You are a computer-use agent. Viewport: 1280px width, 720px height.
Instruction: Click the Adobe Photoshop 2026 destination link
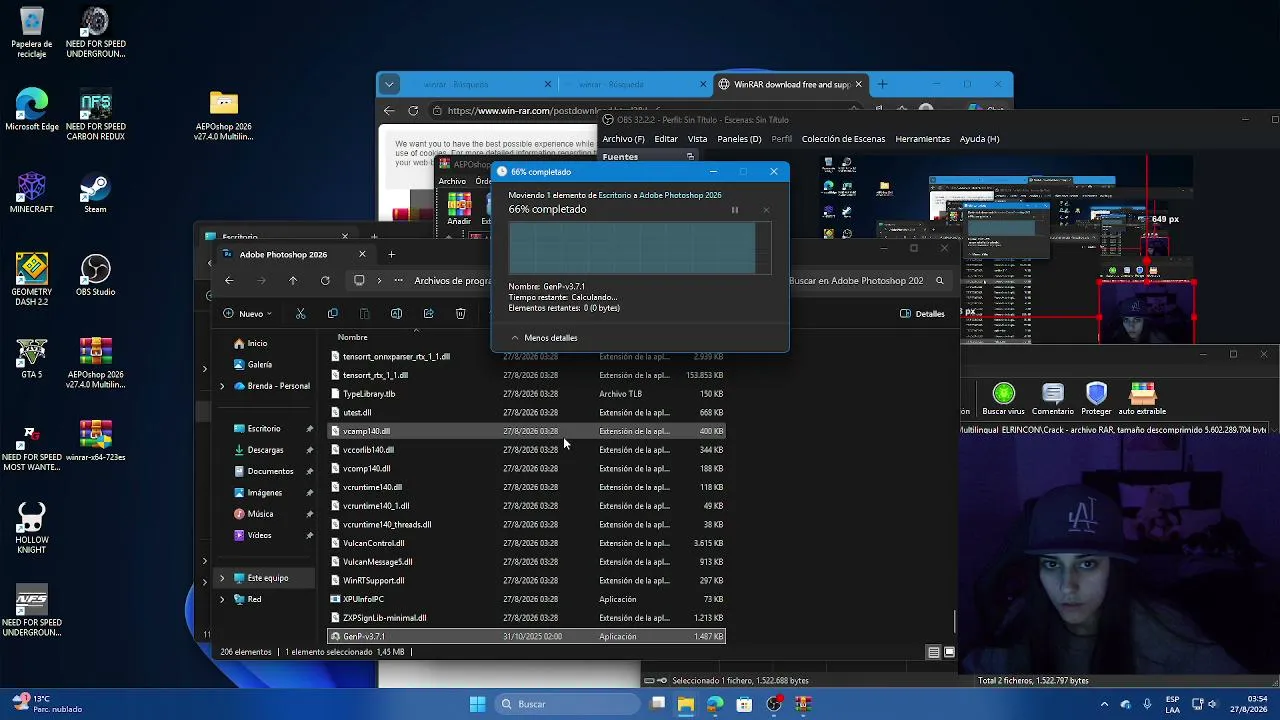[x=680, y=195]
